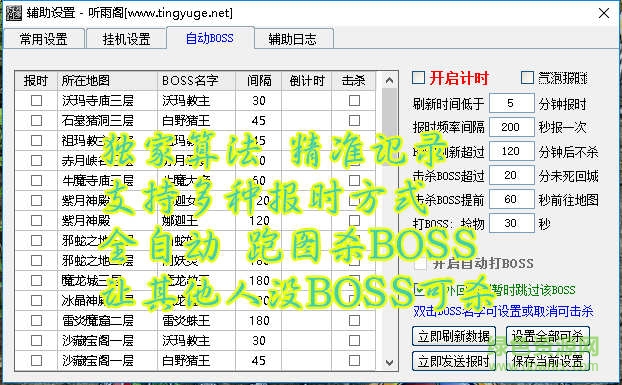Toggle 击杀 checkbox for 石墓猪洞三层 row
This screenshot has height=385, width=622.
click(x=355, y=121)
